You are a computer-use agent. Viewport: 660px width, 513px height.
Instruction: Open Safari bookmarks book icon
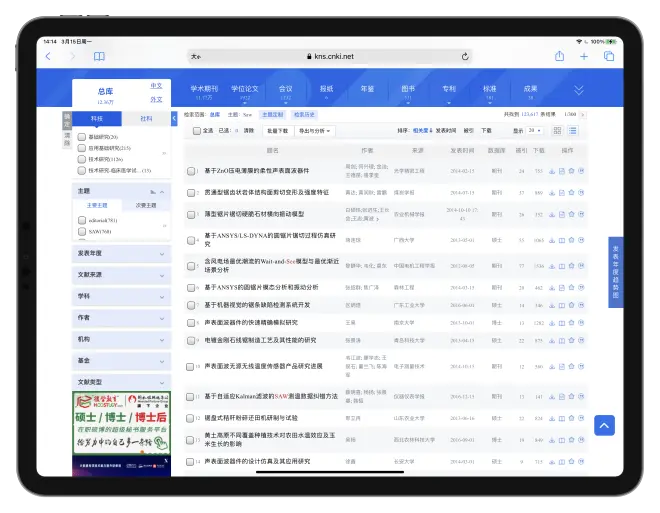click(x=99, y=56)
